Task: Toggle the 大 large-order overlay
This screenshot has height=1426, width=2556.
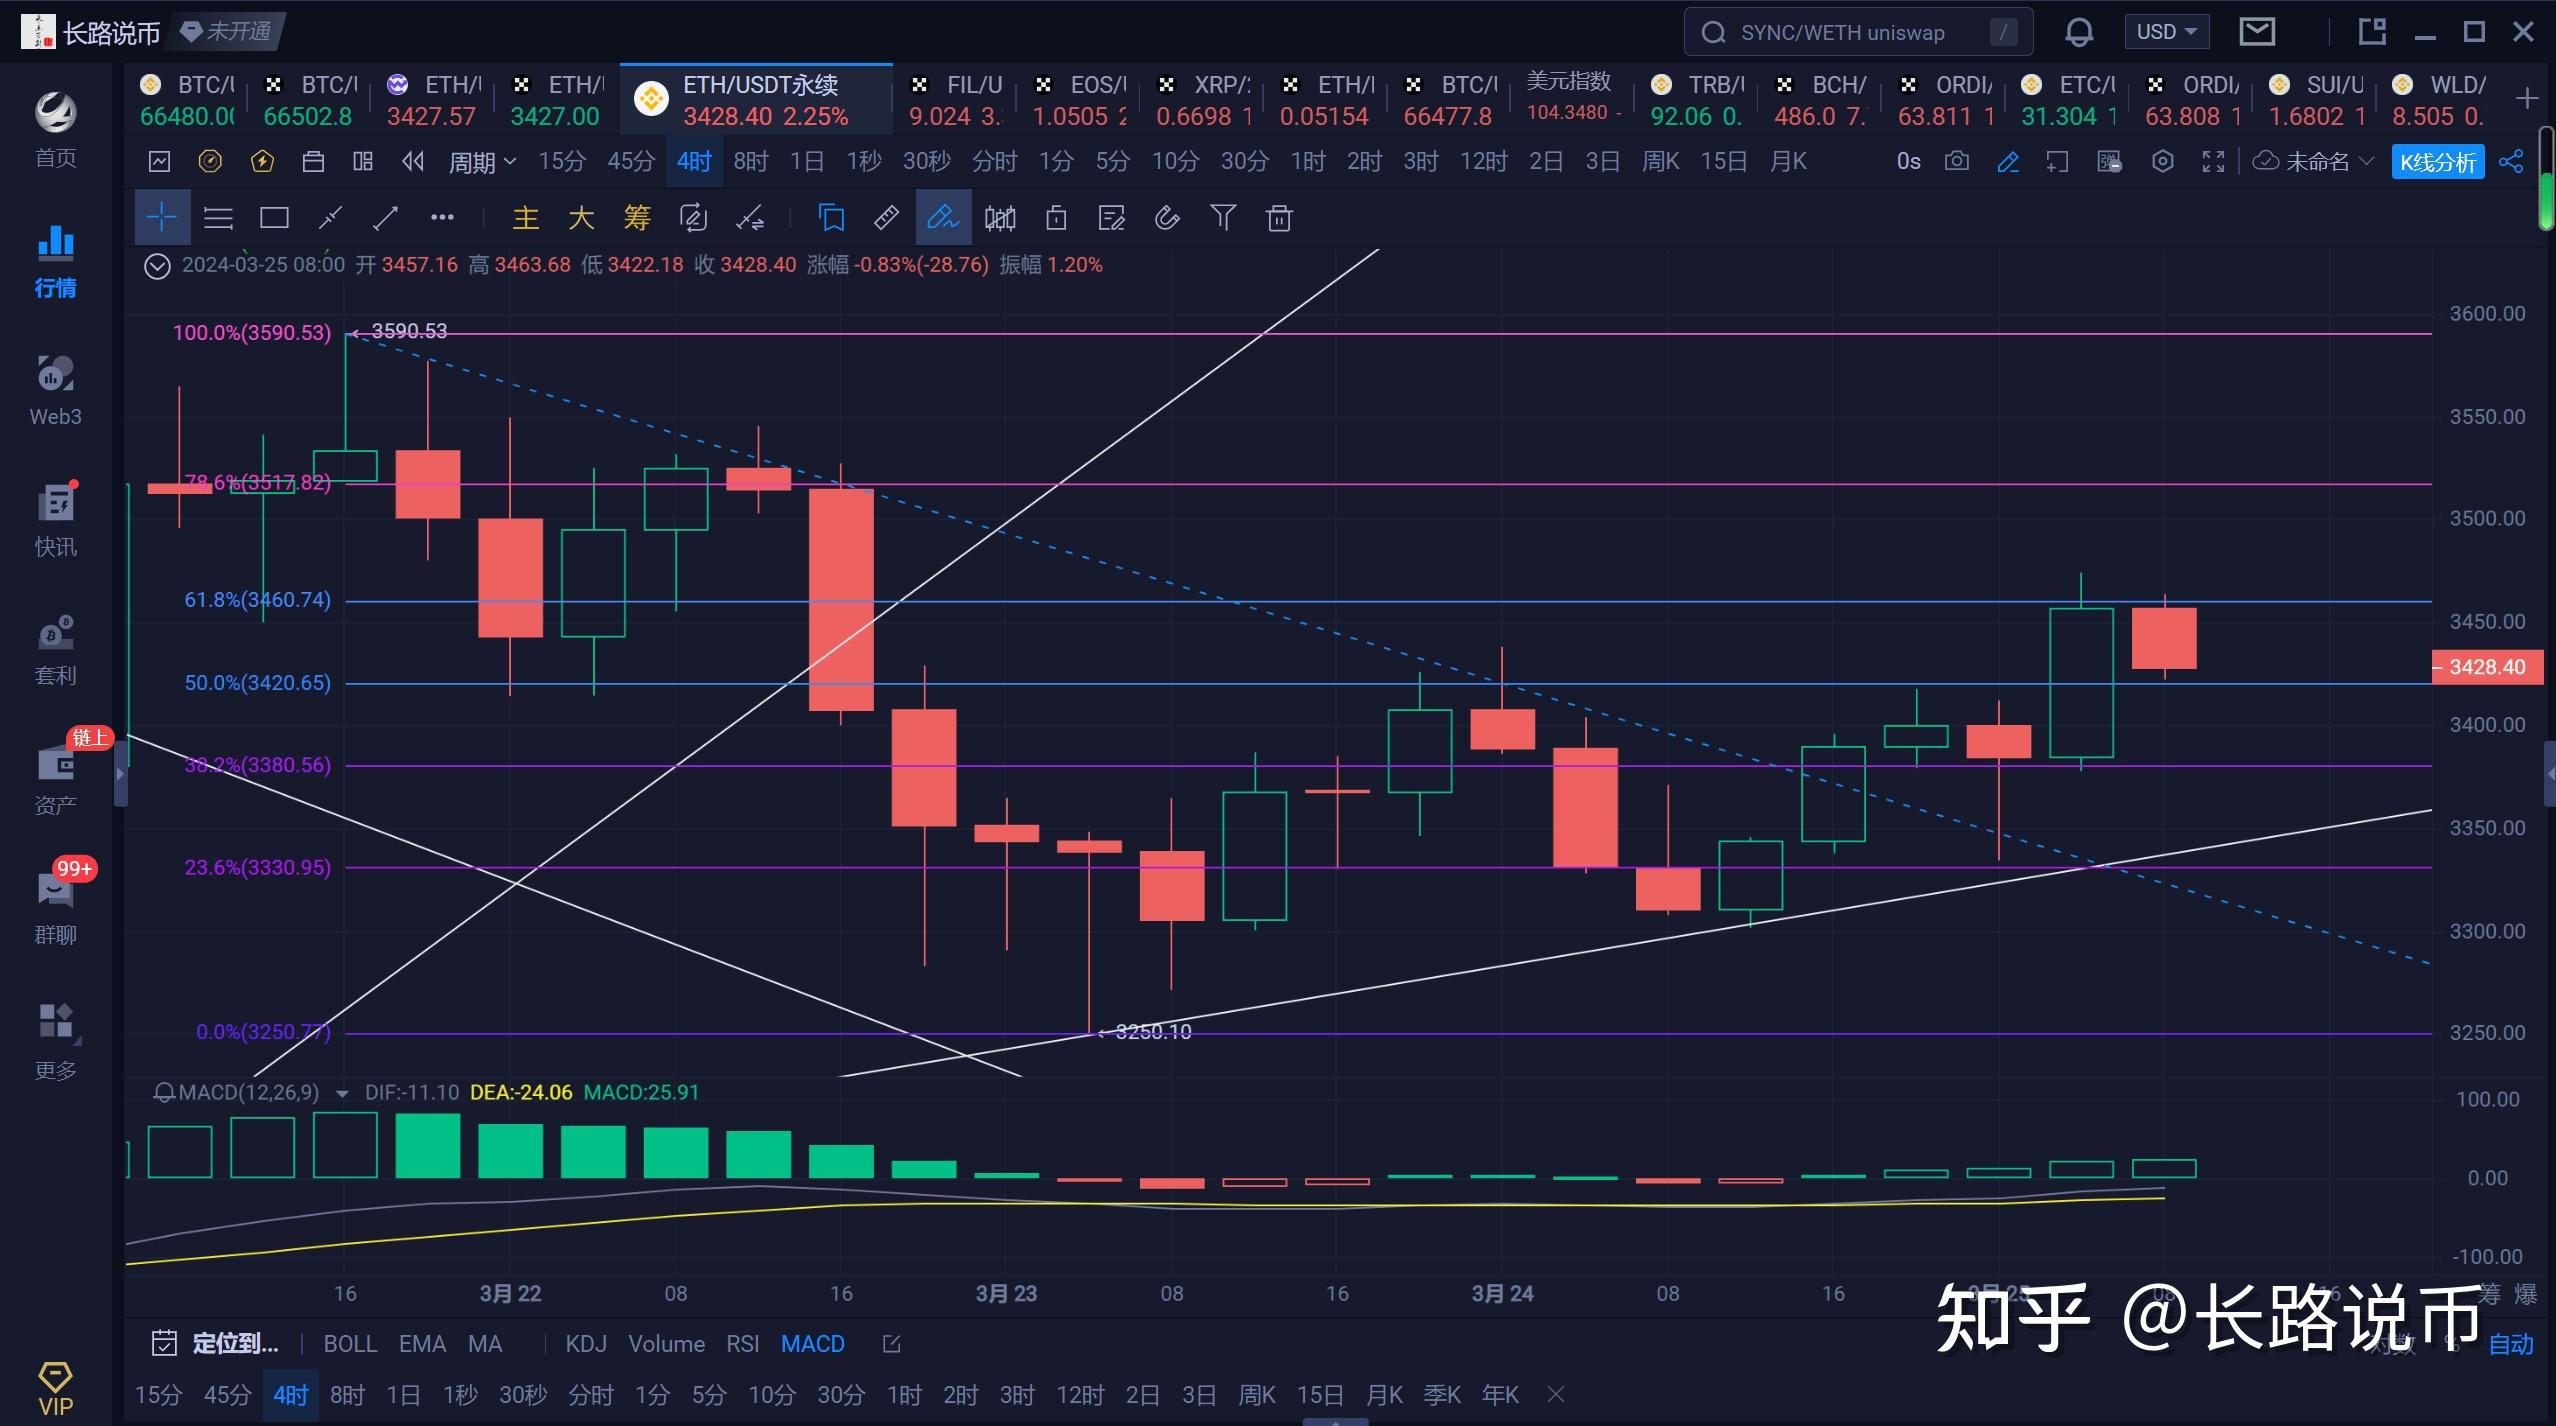Action: pyautogui.click(x=581, y=217)
